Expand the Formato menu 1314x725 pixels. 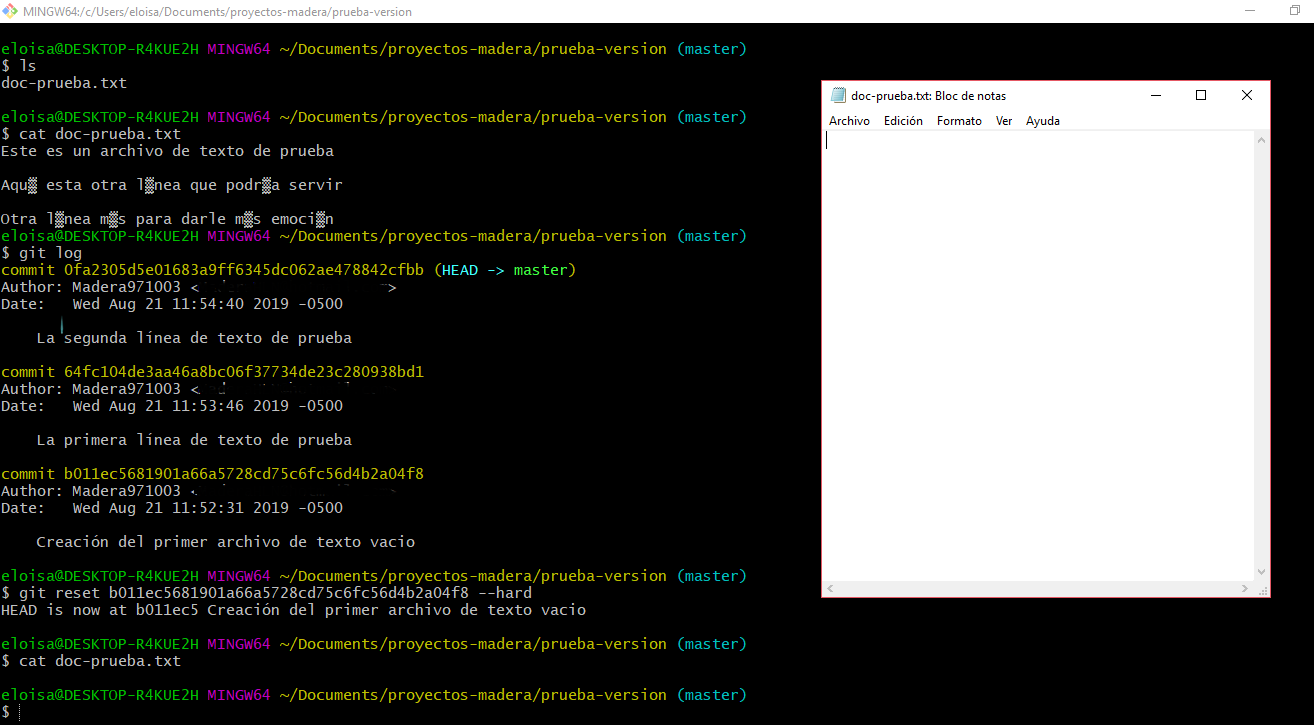click(959, 121)
